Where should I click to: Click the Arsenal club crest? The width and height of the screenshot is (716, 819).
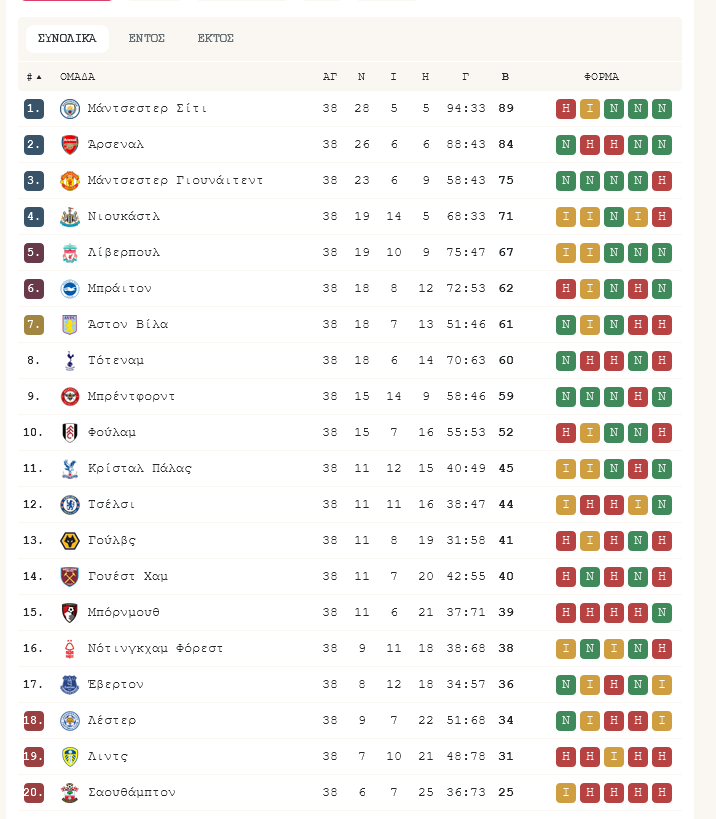coord(69,145)
